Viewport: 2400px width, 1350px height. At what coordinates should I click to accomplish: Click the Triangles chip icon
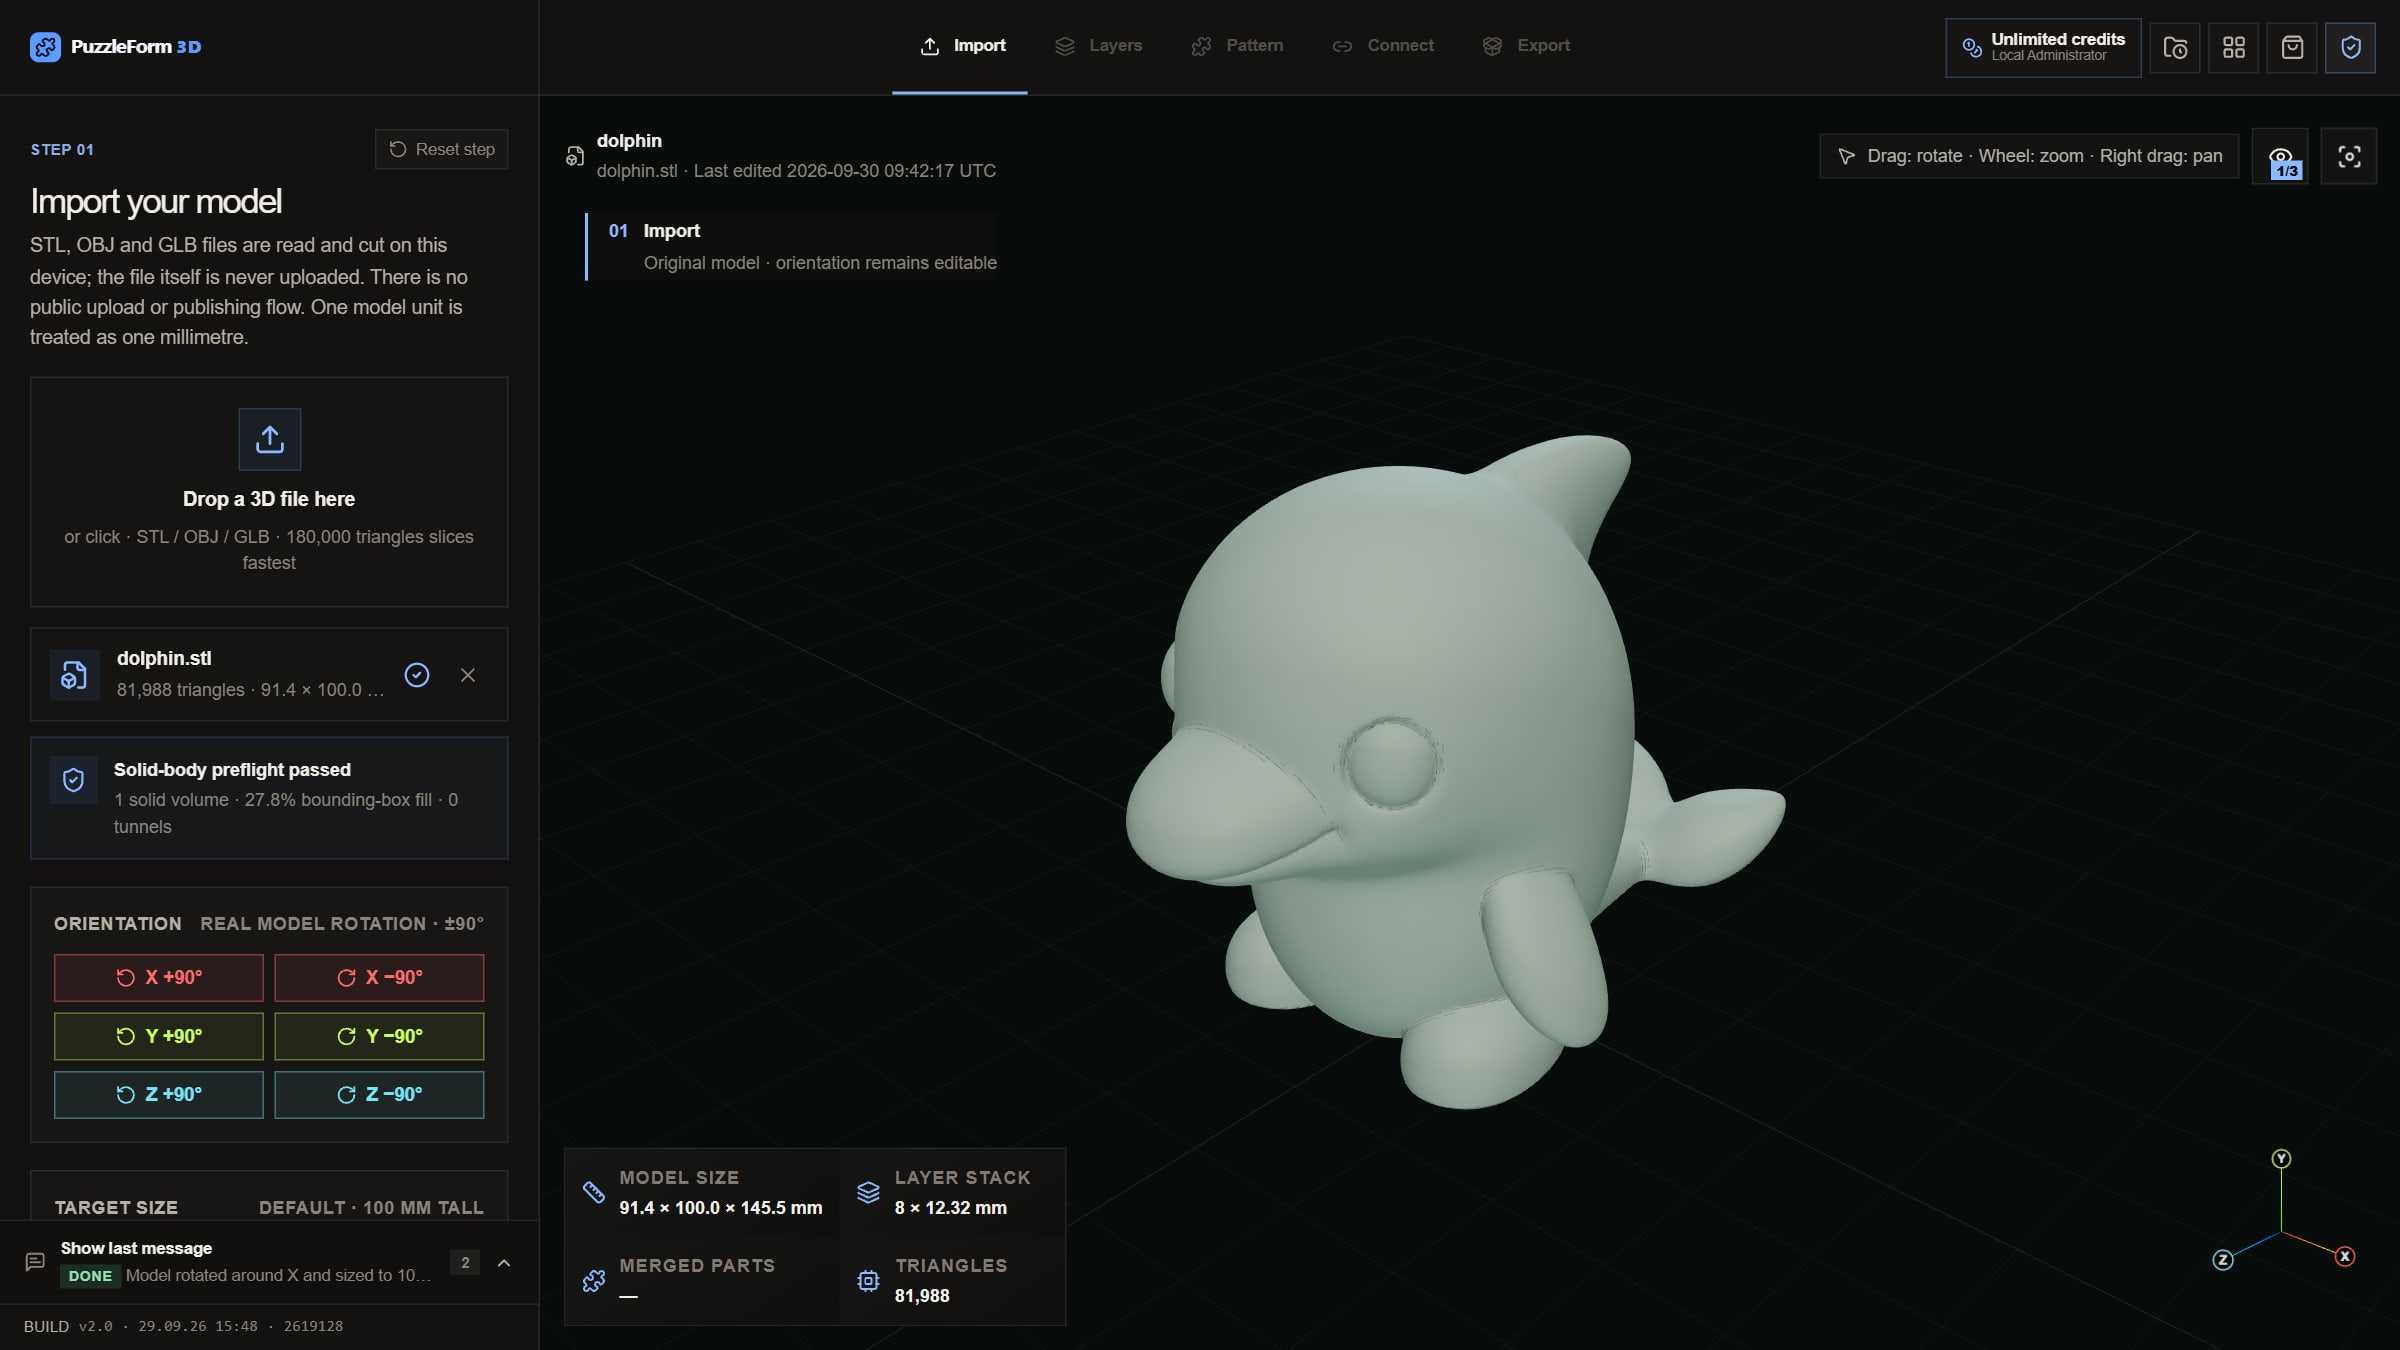click(868, 1281)
